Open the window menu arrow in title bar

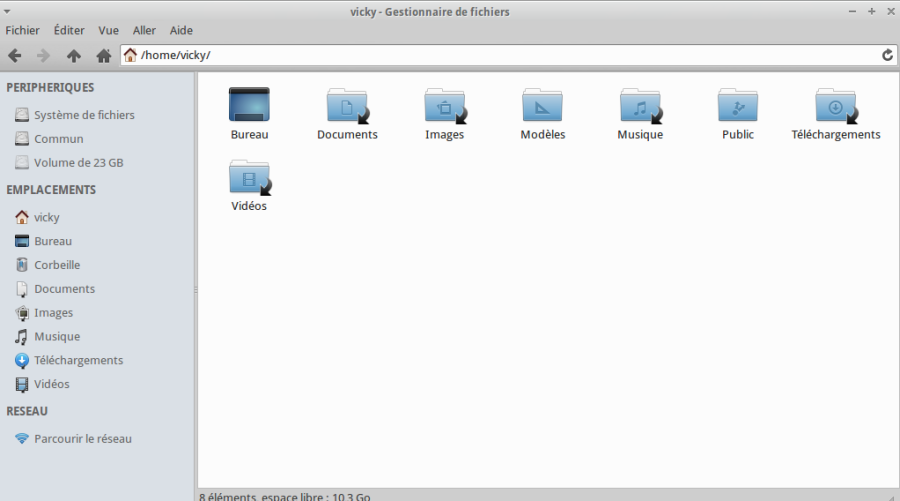tap(7, 11)
